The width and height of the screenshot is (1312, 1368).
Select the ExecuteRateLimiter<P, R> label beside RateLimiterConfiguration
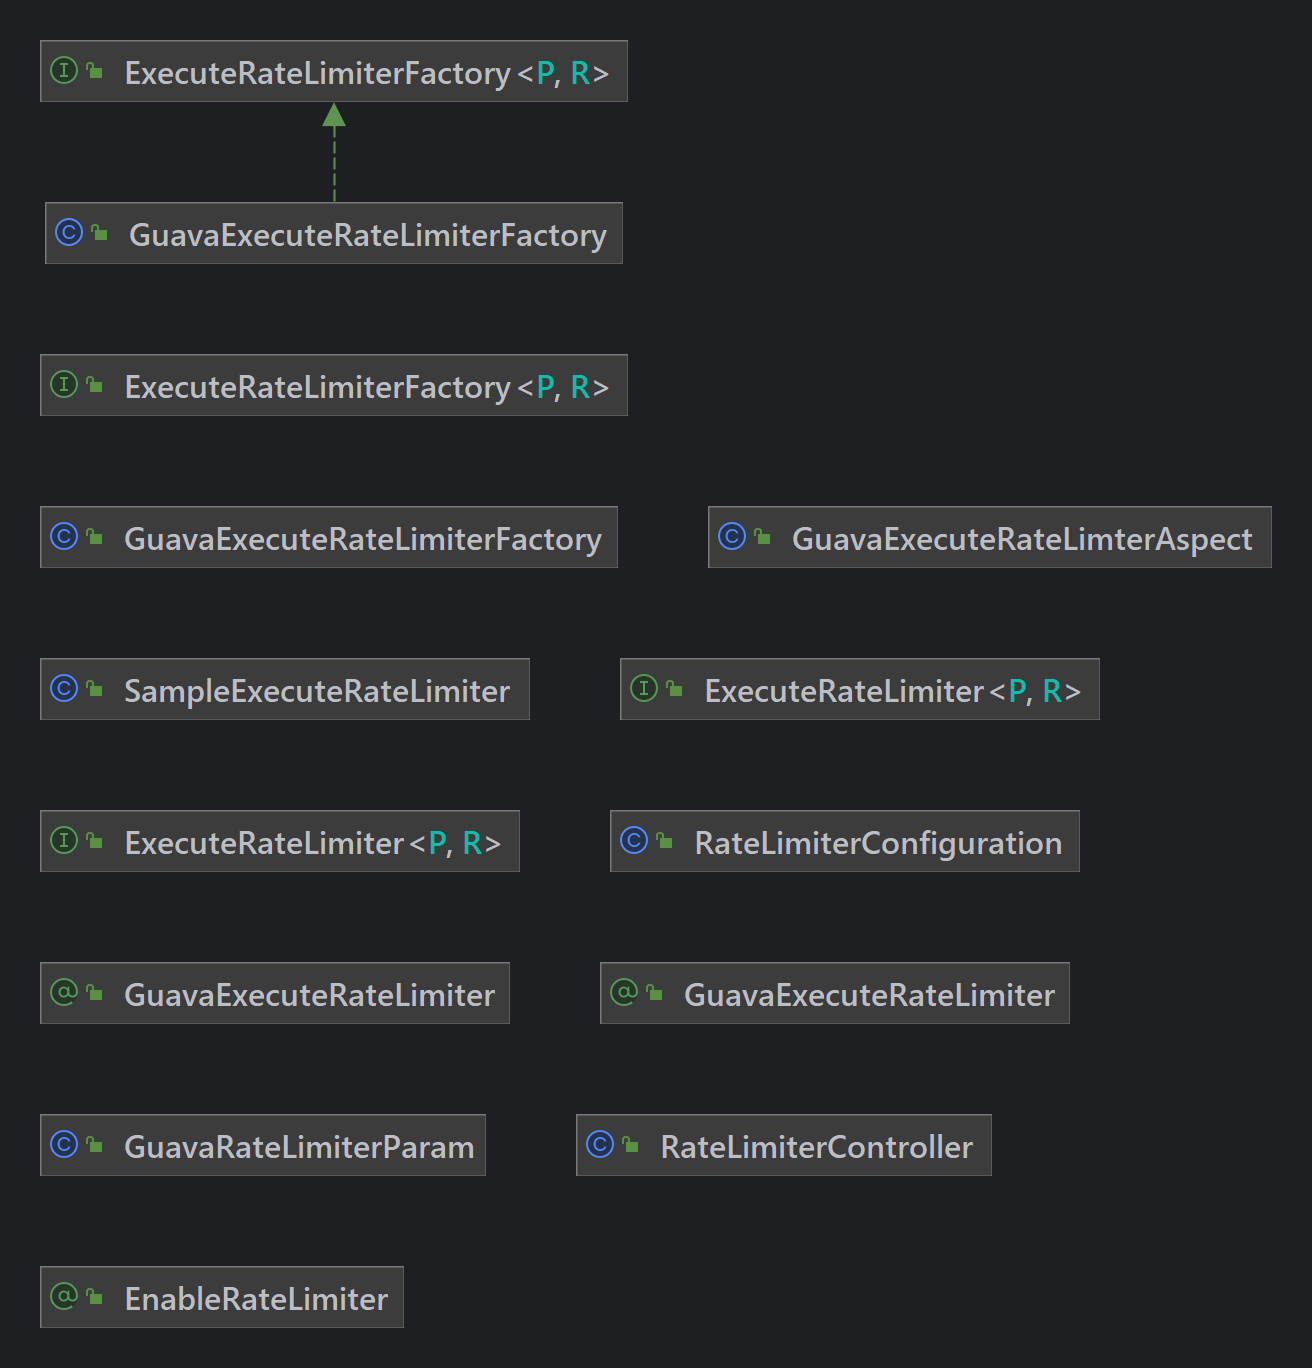[313, 843]
